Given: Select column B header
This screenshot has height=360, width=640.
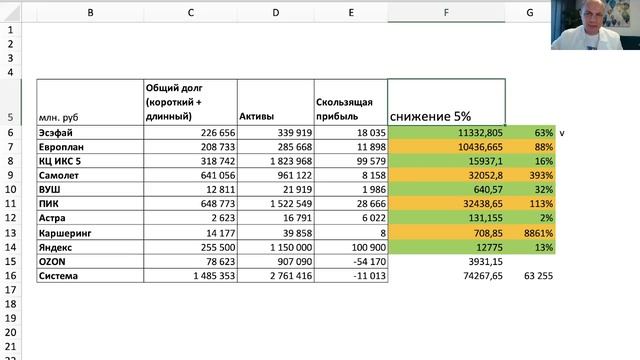Looking at the screenshot, I should tap(90, 13).
